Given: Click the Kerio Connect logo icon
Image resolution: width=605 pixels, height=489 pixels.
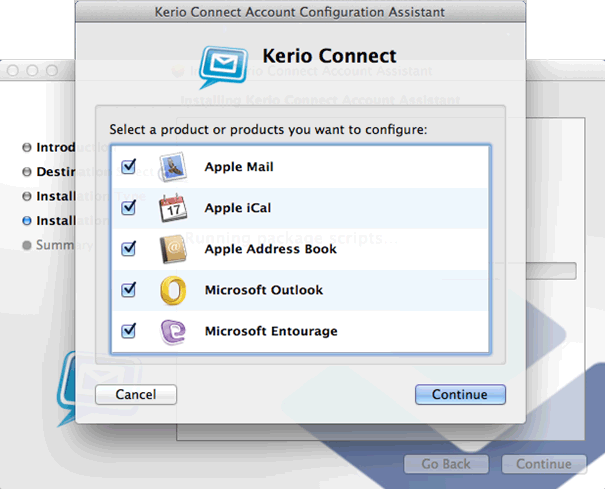Looking at the screenshot, I should (223, 67).
